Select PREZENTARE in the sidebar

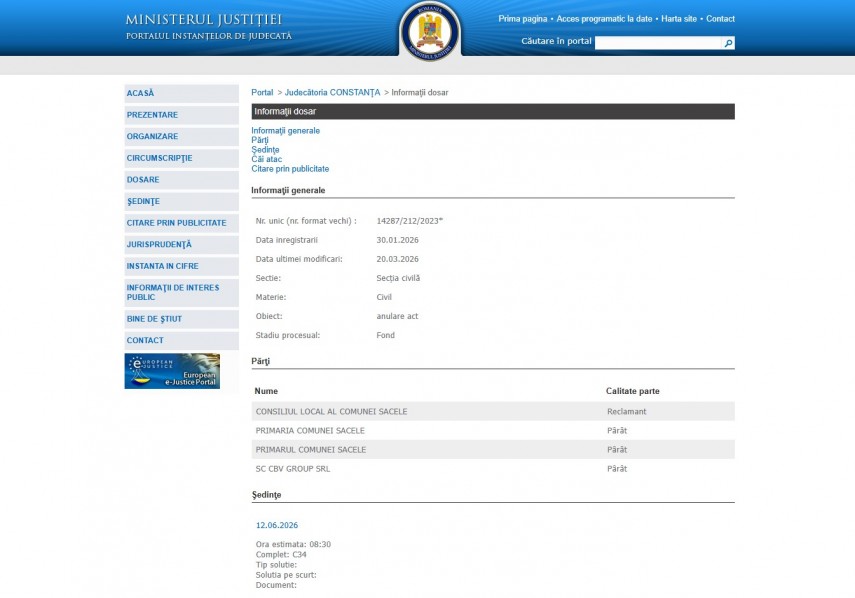pos(181,115)
